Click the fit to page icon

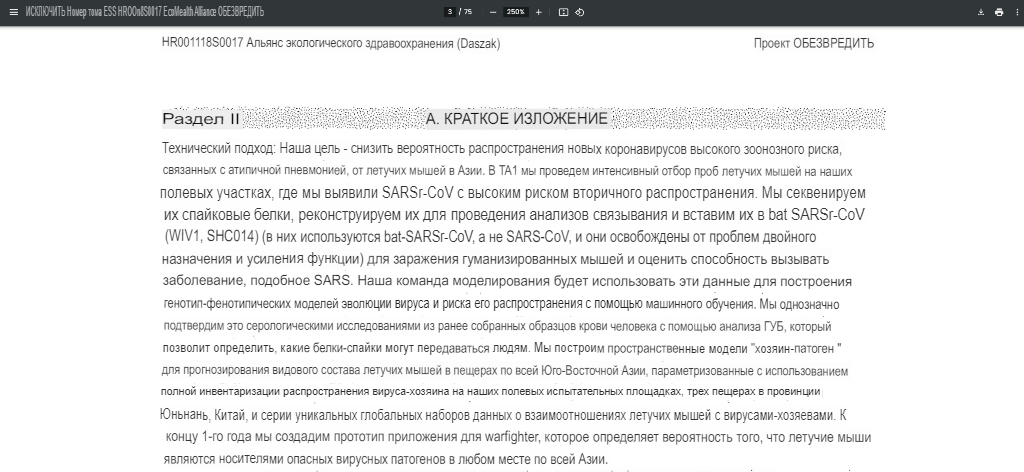(x=563, y=12)
